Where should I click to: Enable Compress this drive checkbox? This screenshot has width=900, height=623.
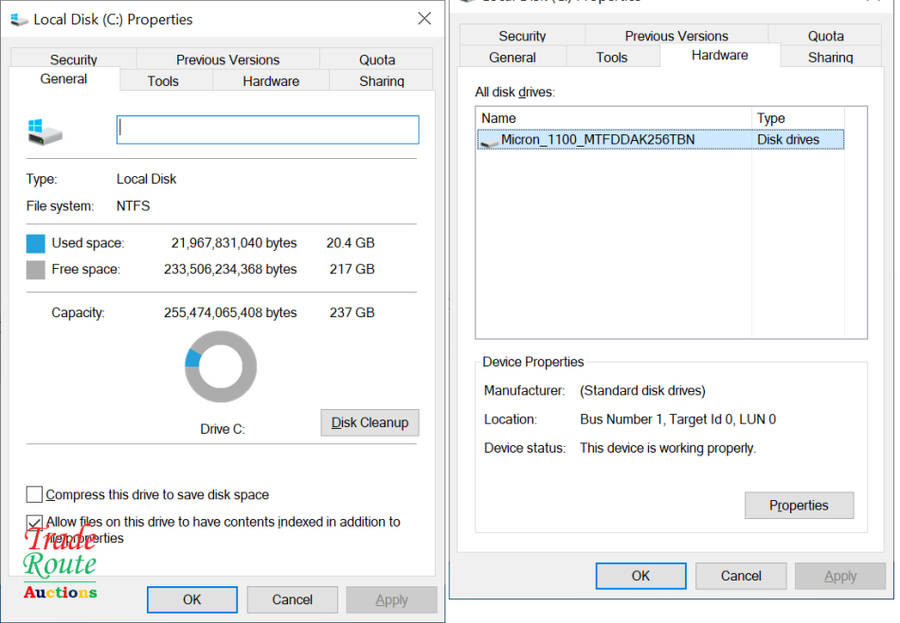click(35, 494)
